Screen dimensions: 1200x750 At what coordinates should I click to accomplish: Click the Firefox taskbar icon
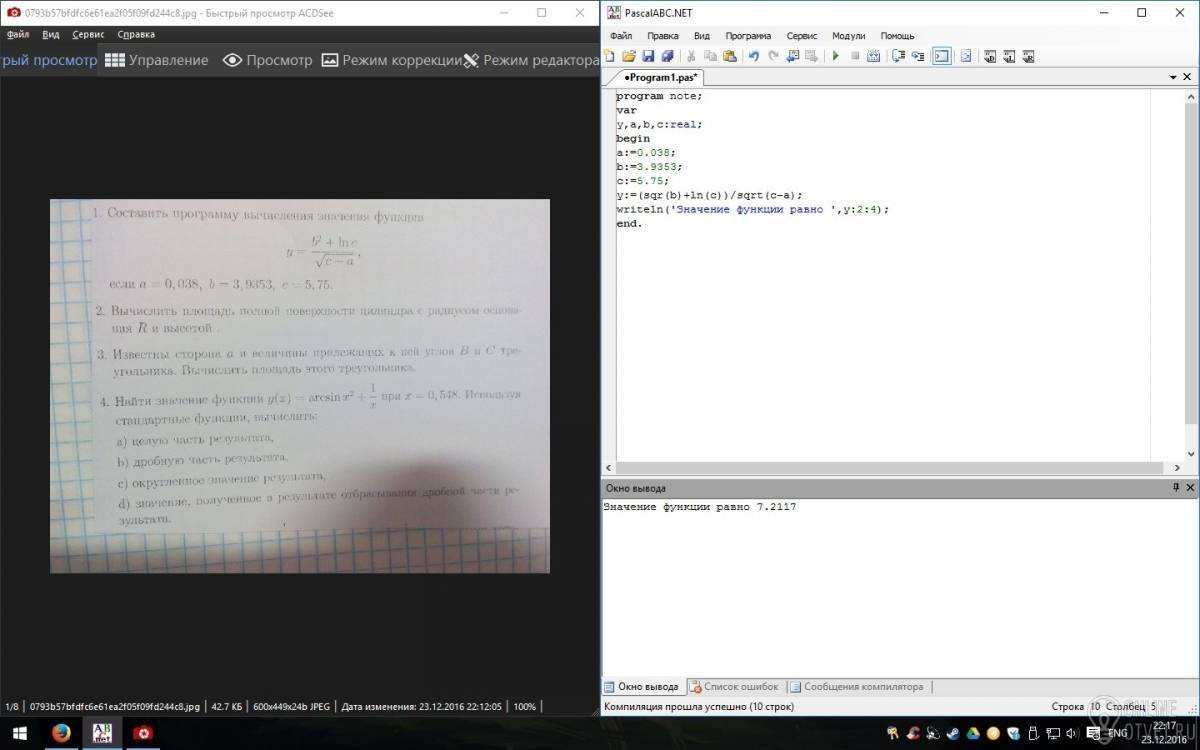[60, 734]
